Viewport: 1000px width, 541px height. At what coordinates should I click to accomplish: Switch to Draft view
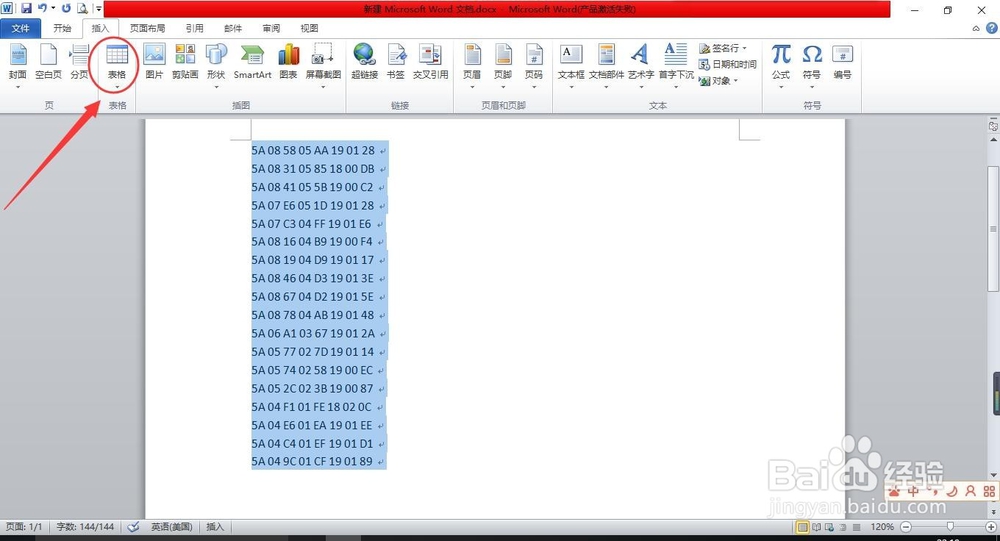tap(857, 527)
